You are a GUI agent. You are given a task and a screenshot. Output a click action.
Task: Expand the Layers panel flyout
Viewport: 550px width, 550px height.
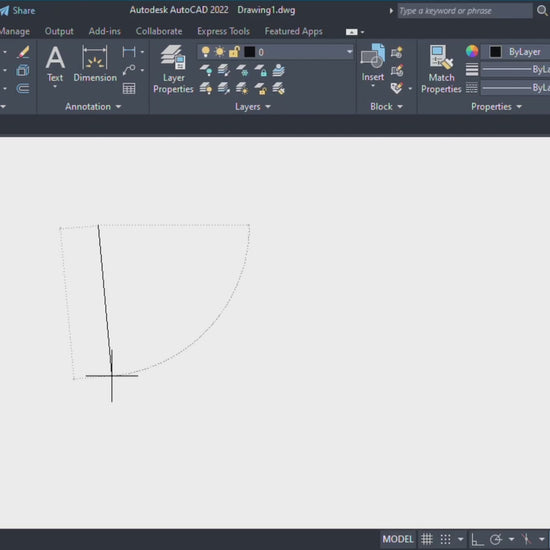tap(253, 107)
